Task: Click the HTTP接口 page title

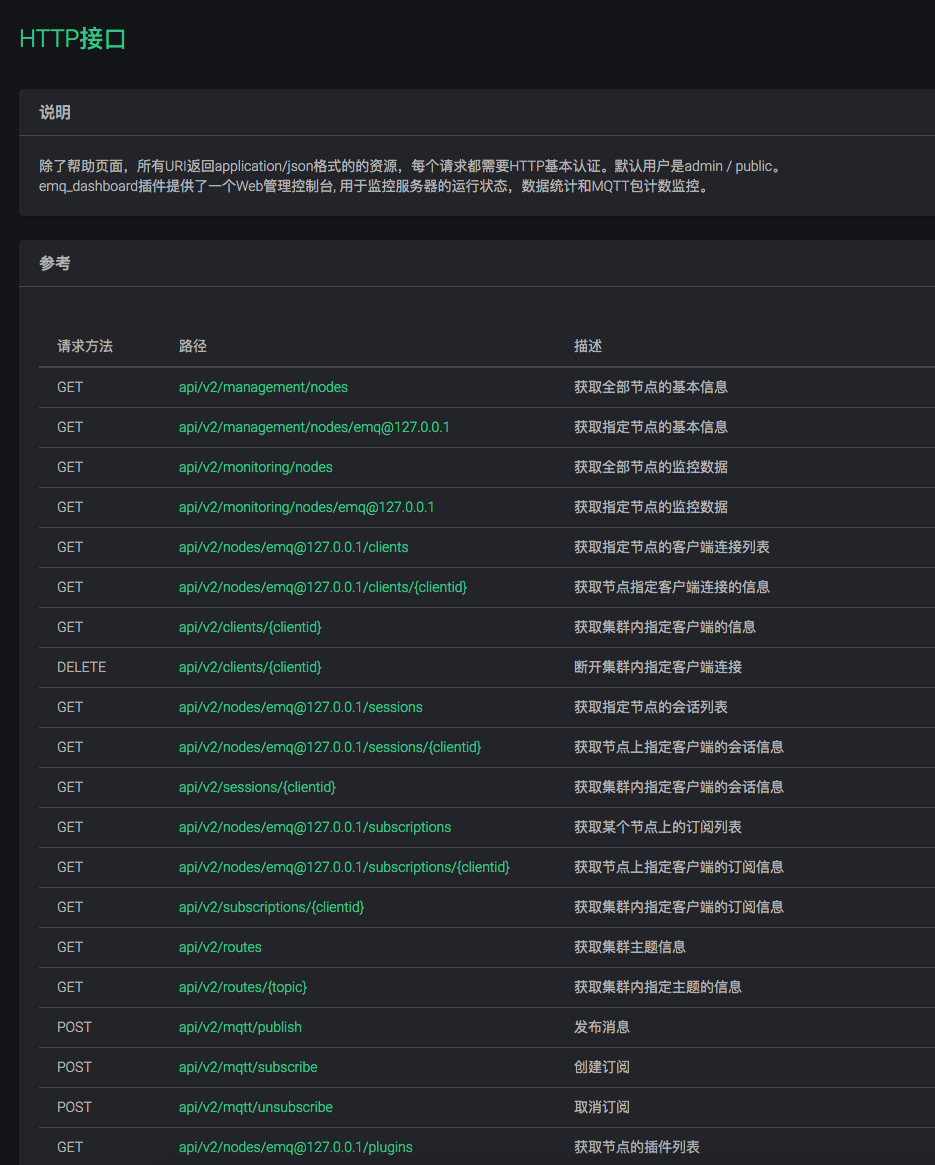Action: [x=72, y=39]
